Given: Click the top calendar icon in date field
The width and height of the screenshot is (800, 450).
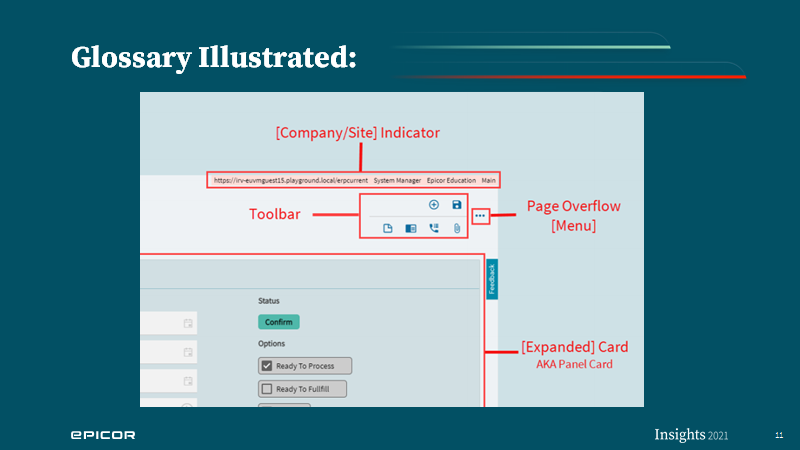Looking at the screenshot, I should (188, 323).
